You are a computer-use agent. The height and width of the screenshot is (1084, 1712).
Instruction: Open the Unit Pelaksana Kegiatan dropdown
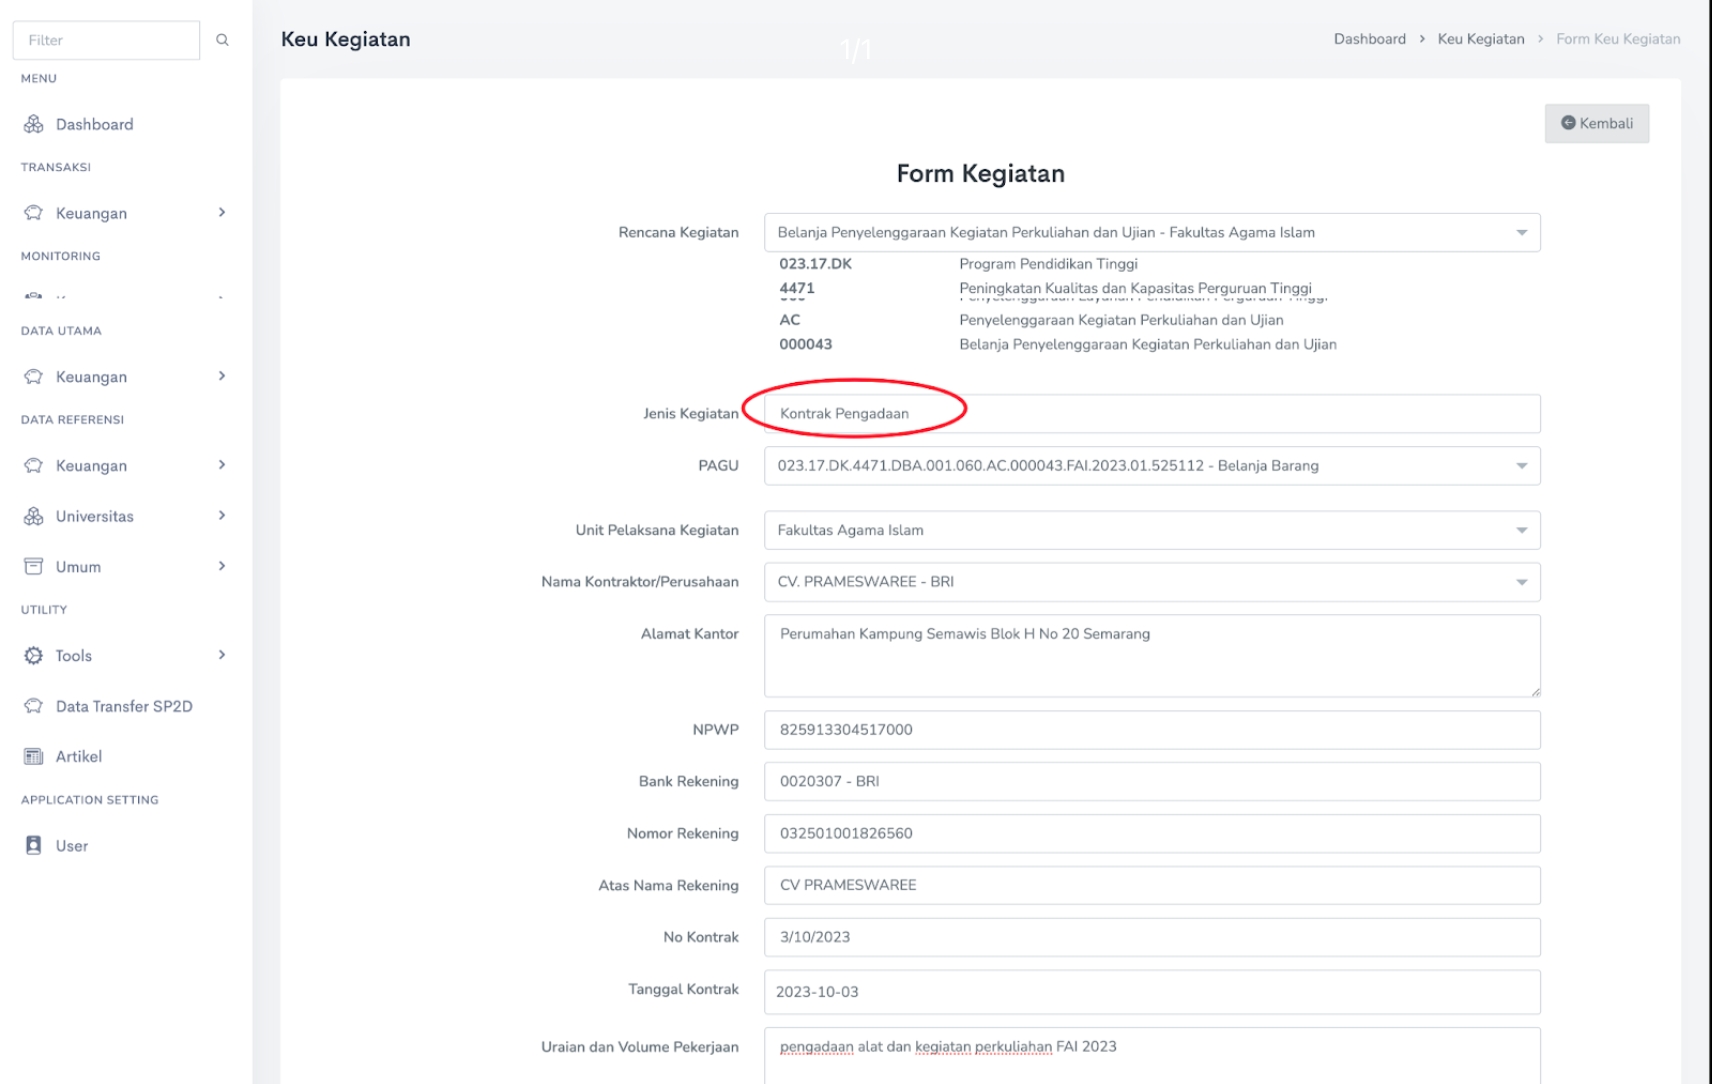(x=1521, y=530)
